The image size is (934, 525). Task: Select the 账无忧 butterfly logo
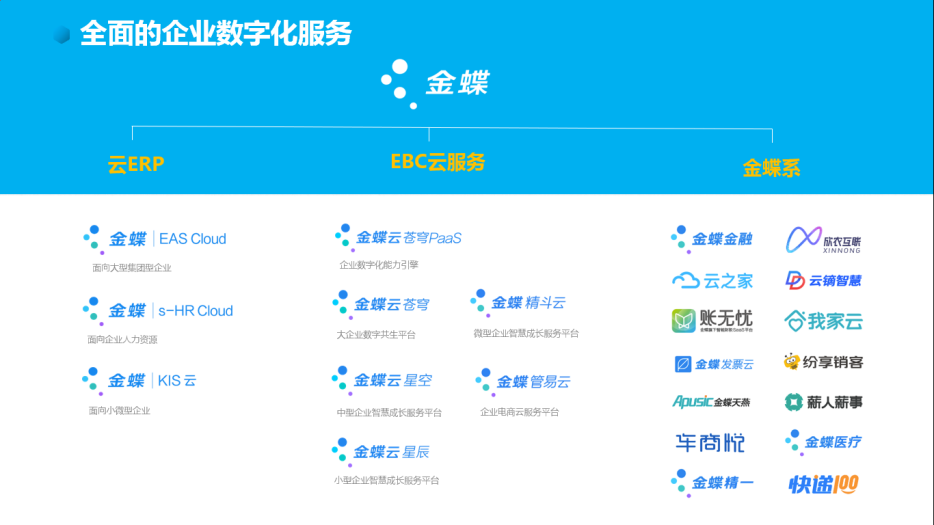(712, 321)
